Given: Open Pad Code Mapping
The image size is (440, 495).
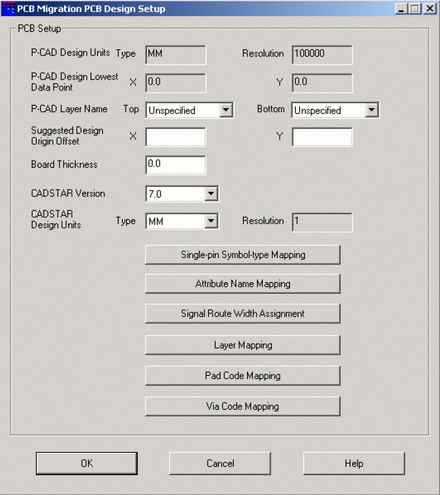Looking at the screenshot, I should tap(243, 376).
